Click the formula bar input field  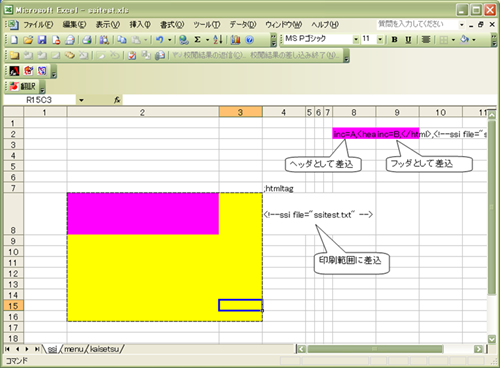coord(309,100)
